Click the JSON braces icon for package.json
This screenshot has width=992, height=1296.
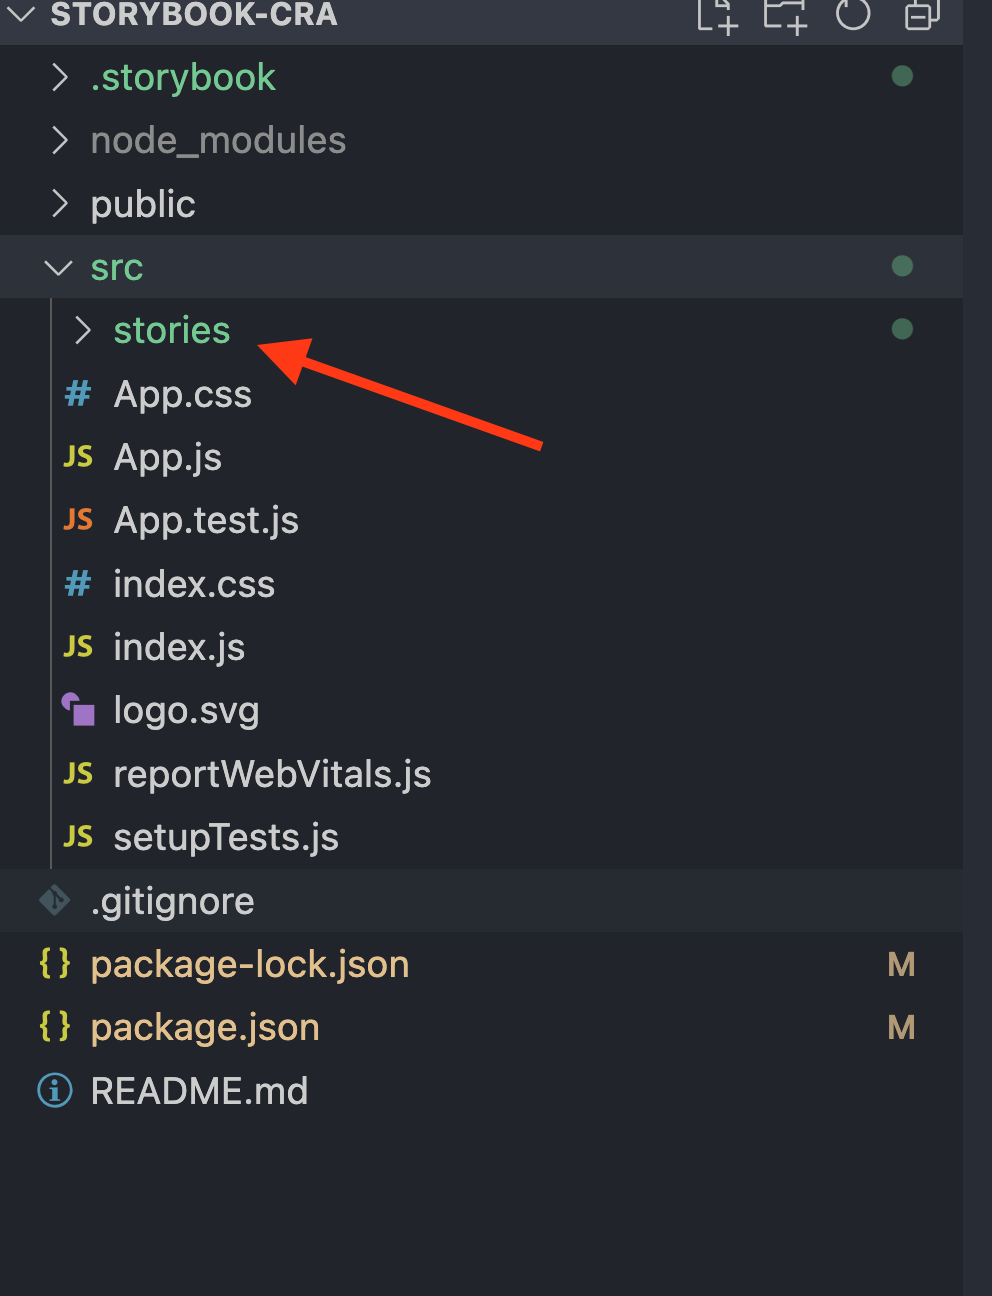tap(53, 1027)
